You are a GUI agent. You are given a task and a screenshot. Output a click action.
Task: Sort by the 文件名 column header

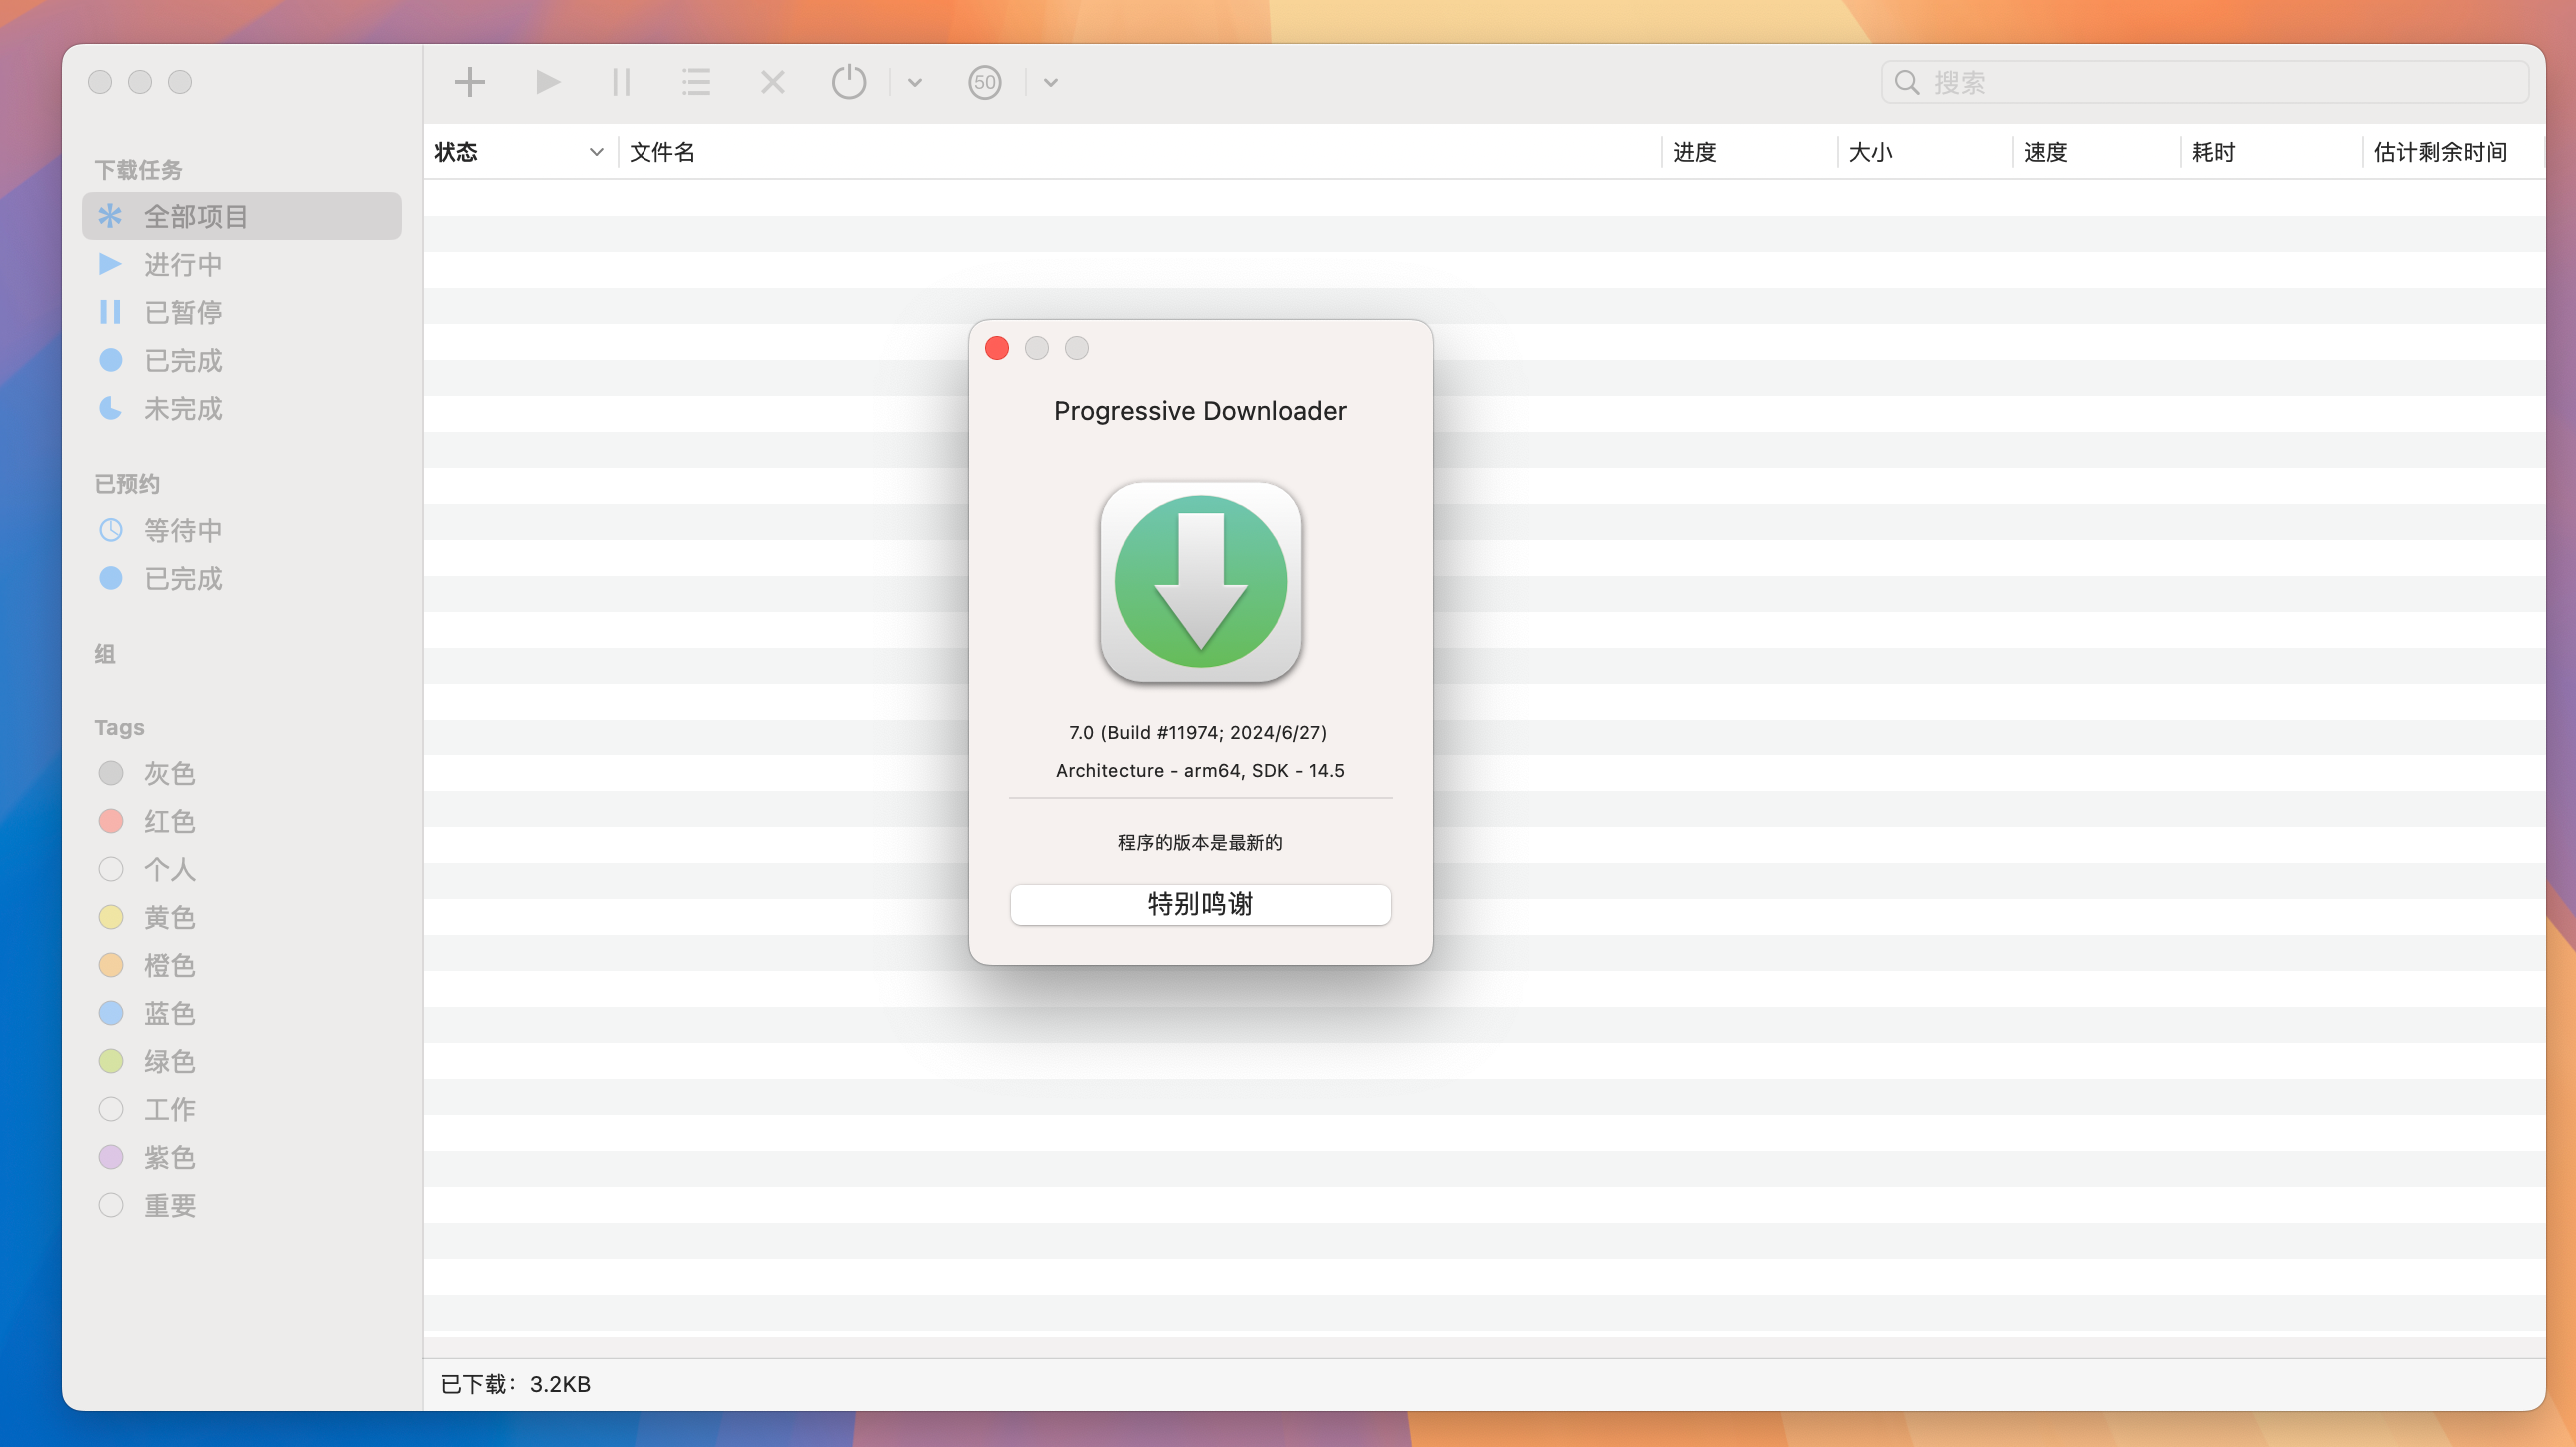pos(1140,152)
